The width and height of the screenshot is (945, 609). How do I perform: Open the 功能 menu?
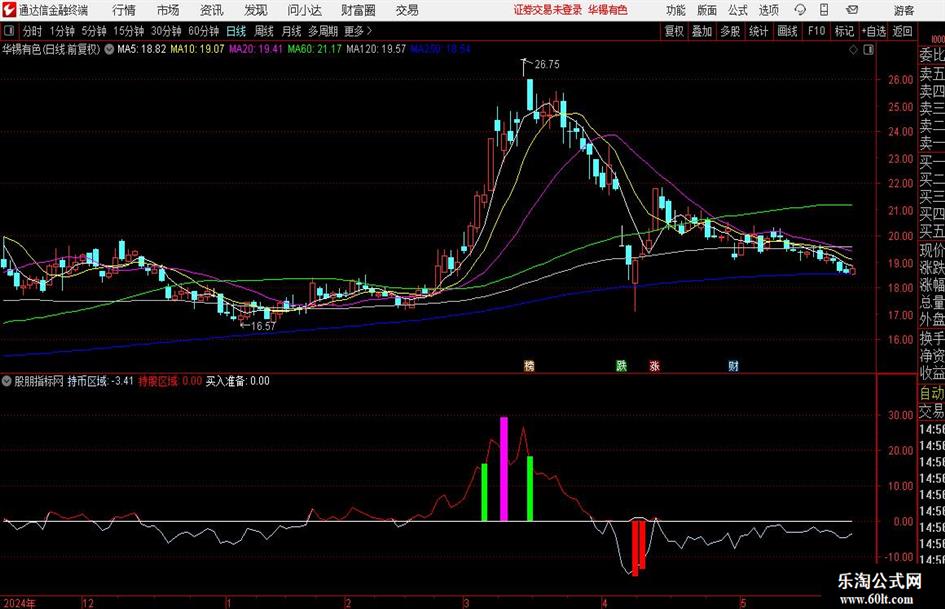(676, 10)
